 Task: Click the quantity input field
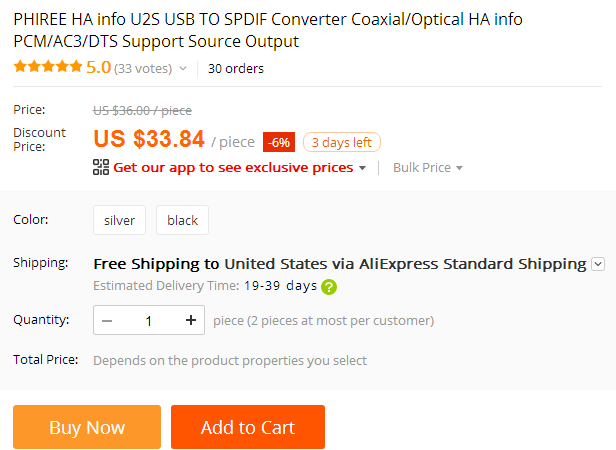click(149, 321)
